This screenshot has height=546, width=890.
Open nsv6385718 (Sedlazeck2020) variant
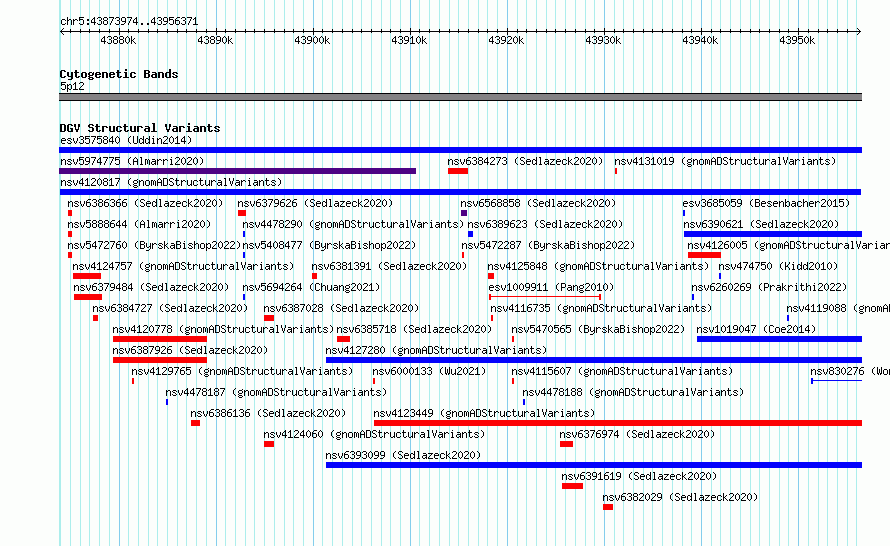[414, 329]
